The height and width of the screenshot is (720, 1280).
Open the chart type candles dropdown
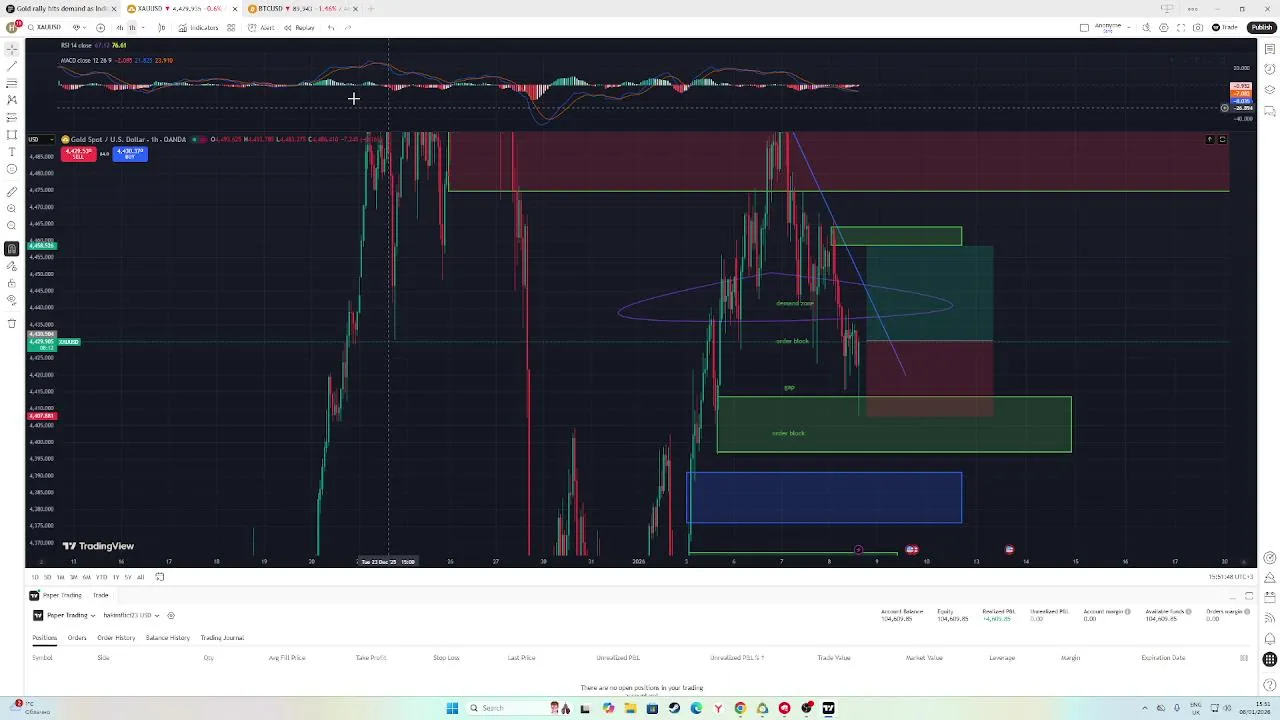pos(162,28)
